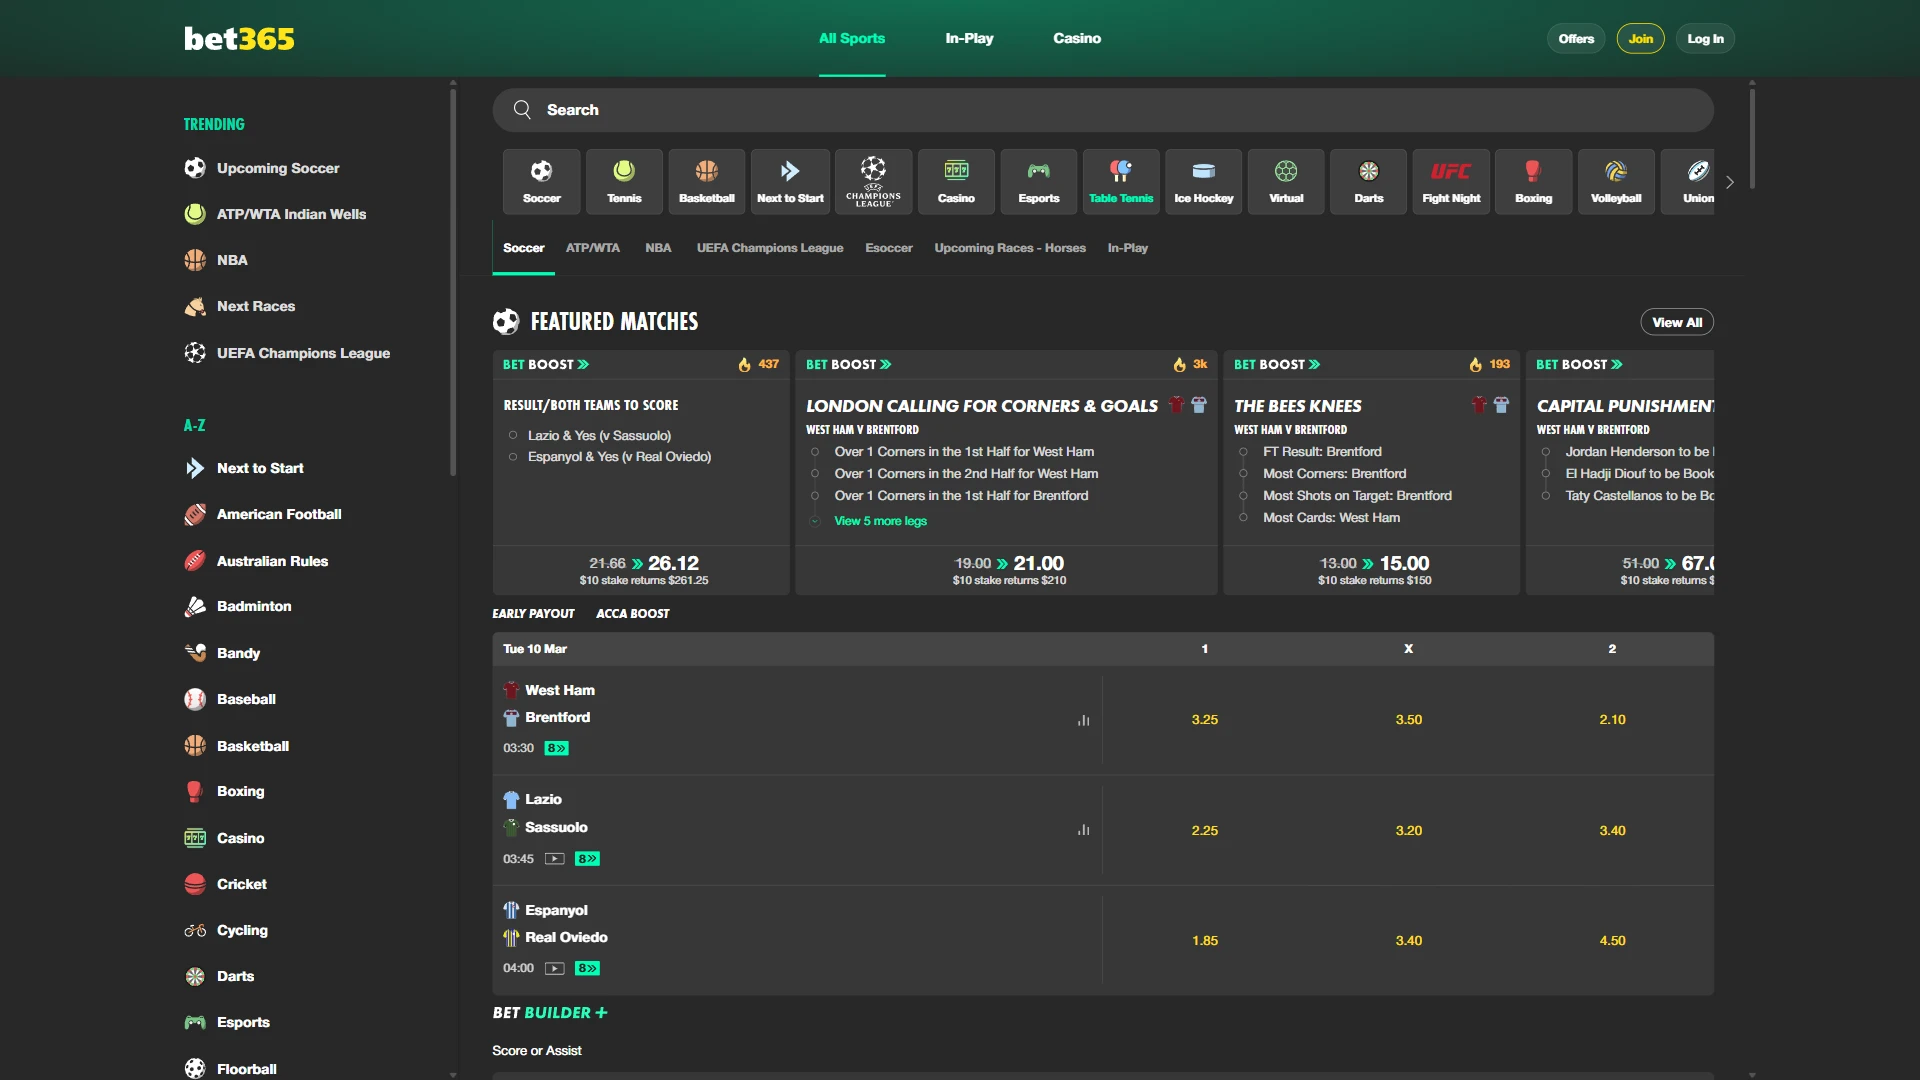1920x1080 pixels.
Task: Select Upcoming Races - Horses sub-tab
Action: click(1010, 248)
